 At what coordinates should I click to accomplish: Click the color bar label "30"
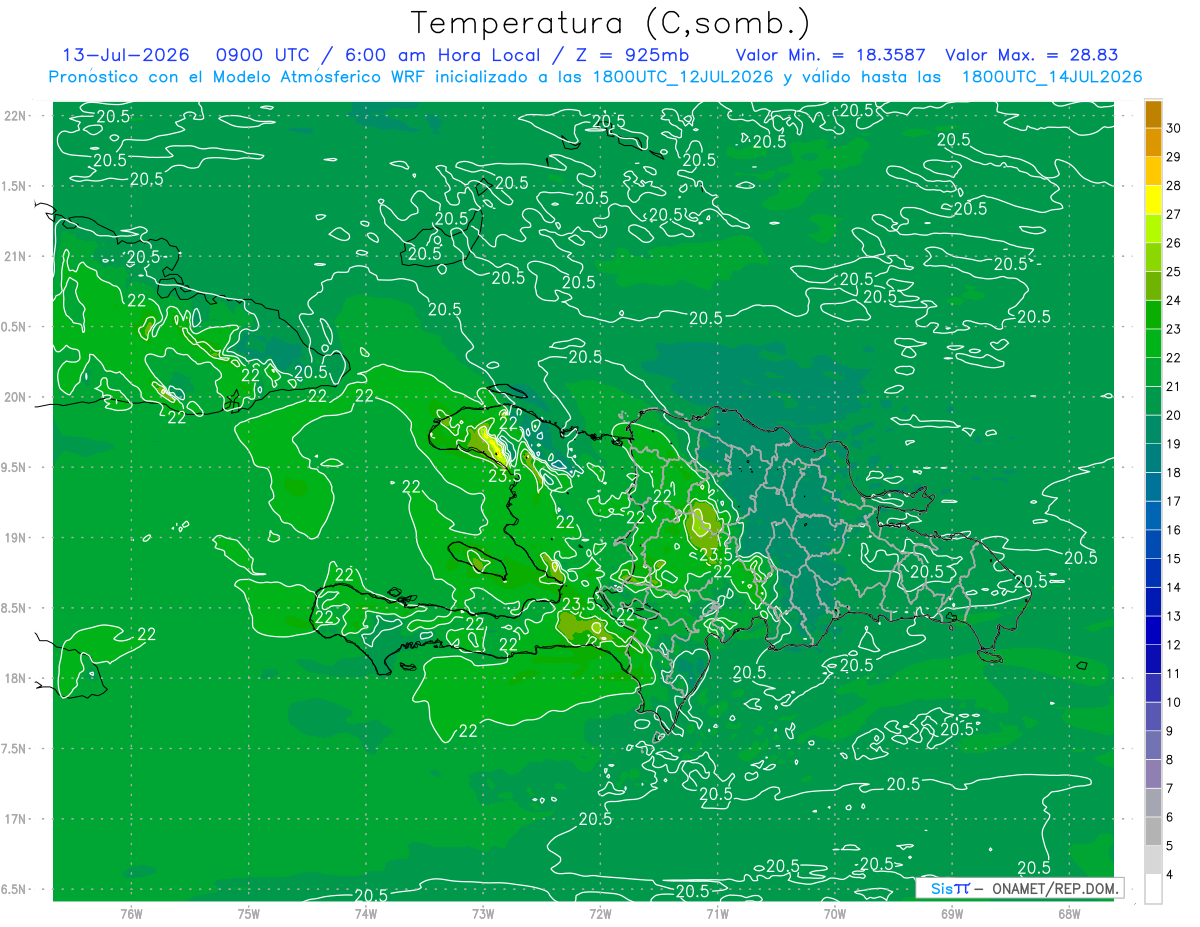coord(1174,128)
